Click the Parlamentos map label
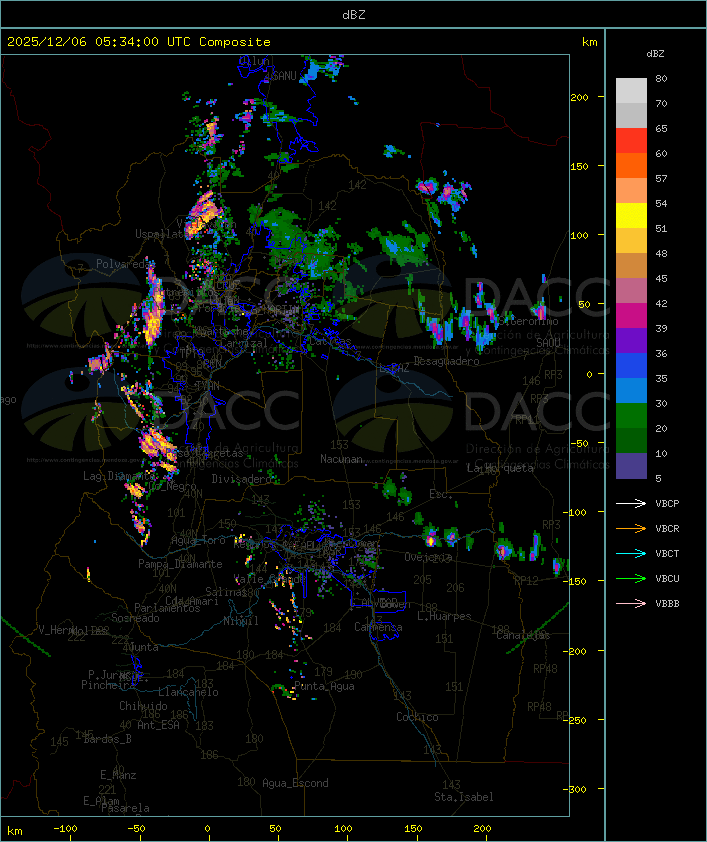 (x=167, y=608)
